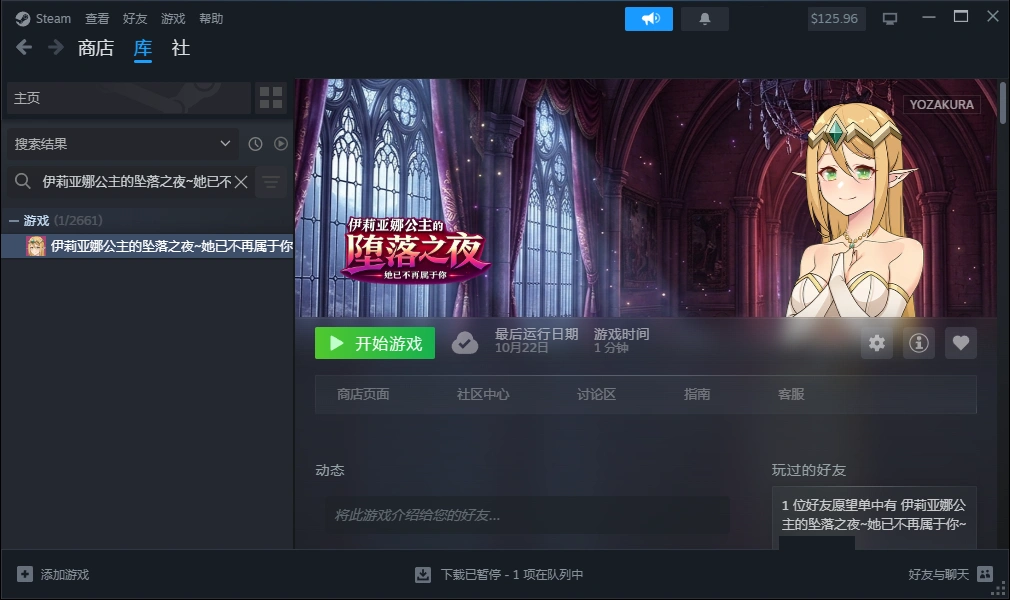
Task: Open game settings gear icon
Action: pos(877,343)
